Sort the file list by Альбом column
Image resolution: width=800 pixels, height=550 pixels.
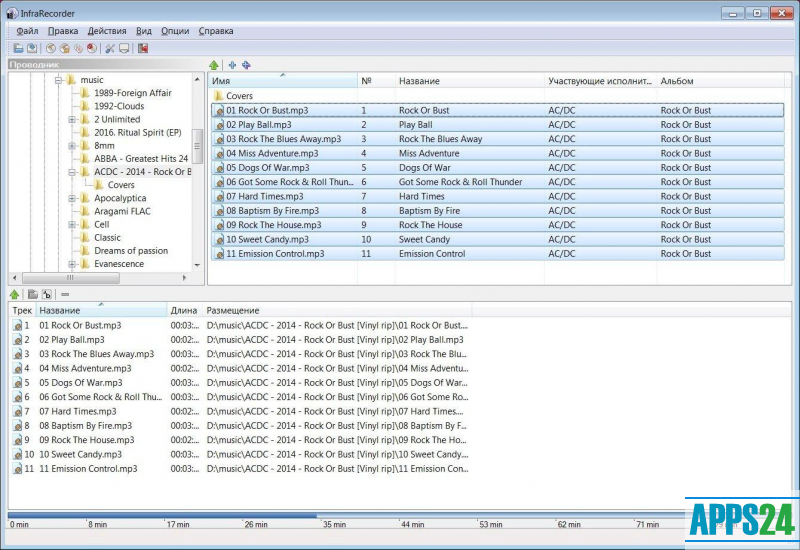(720, 81)
